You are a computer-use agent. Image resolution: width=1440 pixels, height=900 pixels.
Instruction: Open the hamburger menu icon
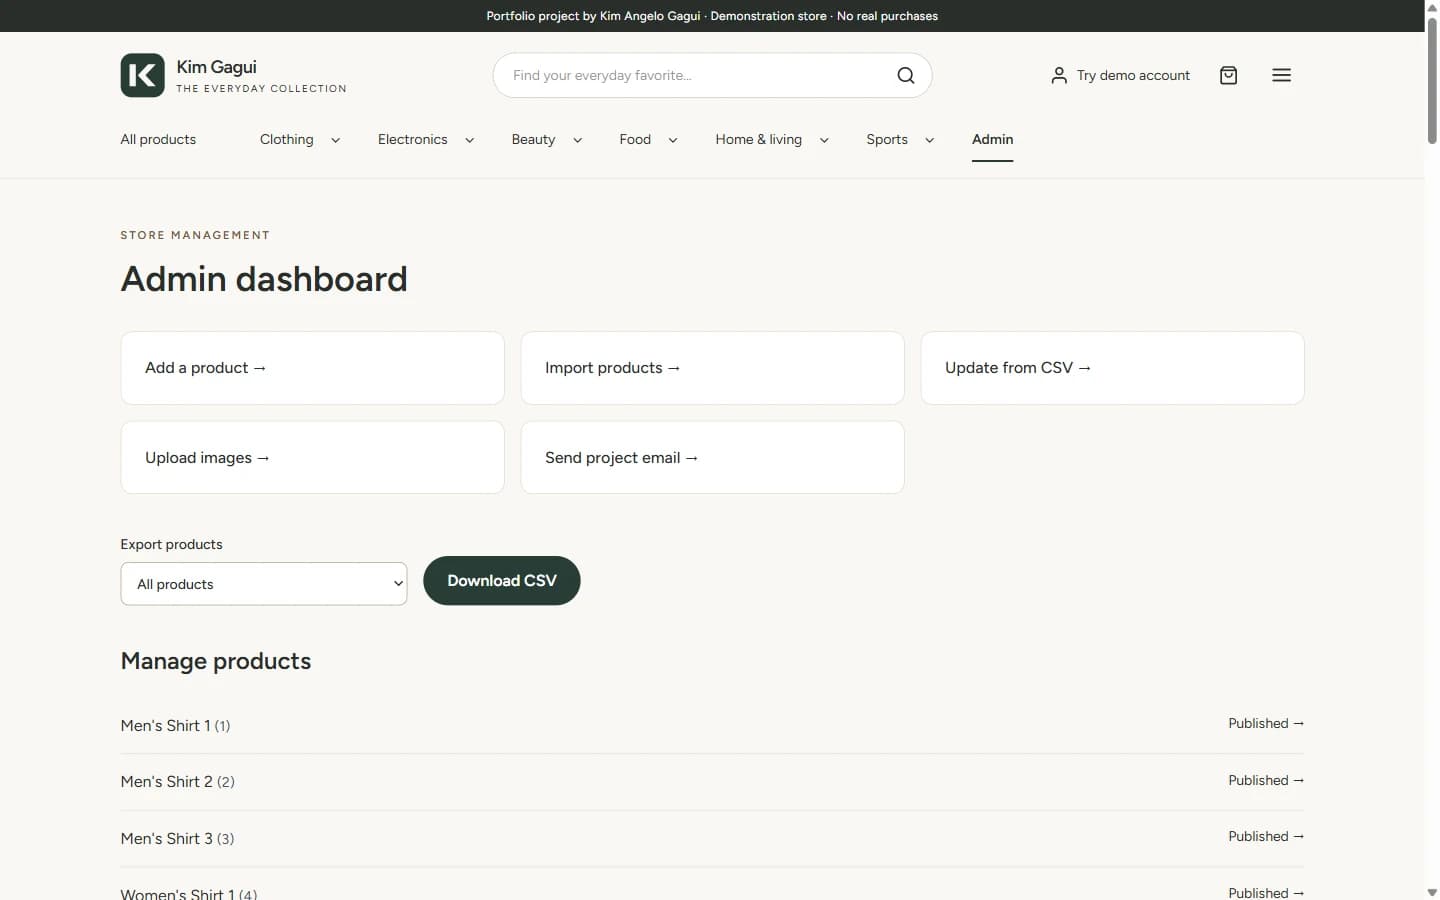pos(1281,75)
